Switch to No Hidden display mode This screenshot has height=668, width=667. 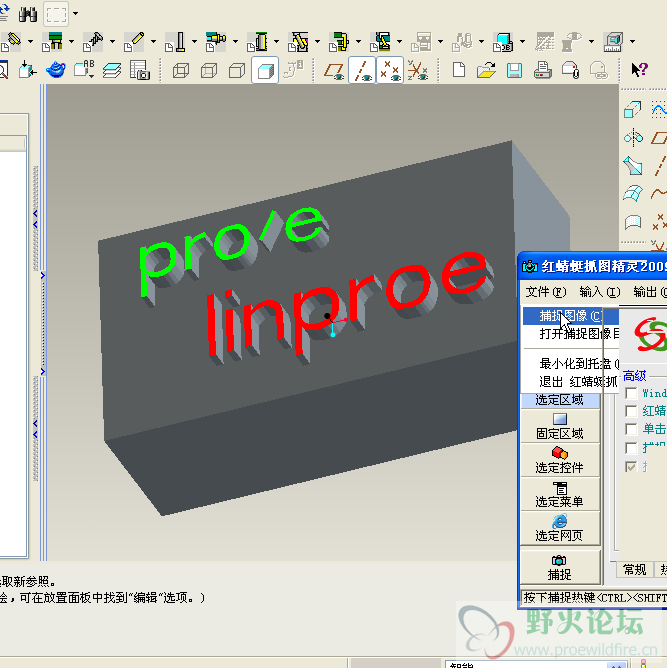tap(237, 70)
